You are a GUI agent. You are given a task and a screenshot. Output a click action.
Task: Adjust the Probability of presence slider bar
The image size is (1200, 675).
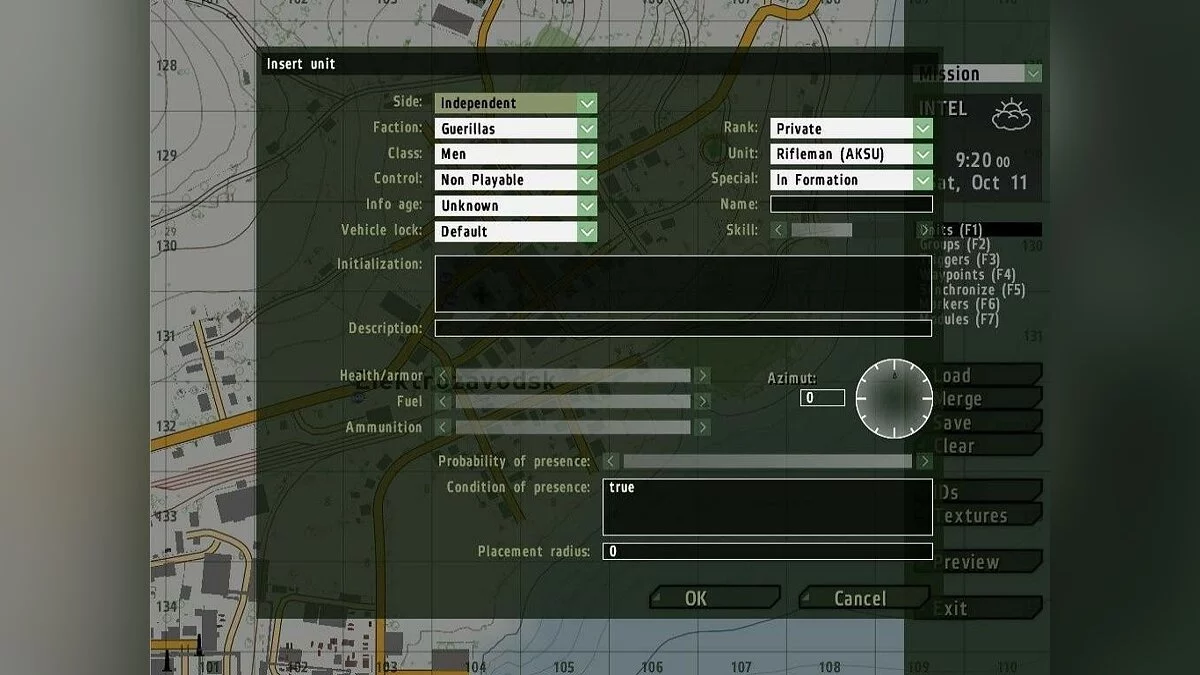point(767,461)
